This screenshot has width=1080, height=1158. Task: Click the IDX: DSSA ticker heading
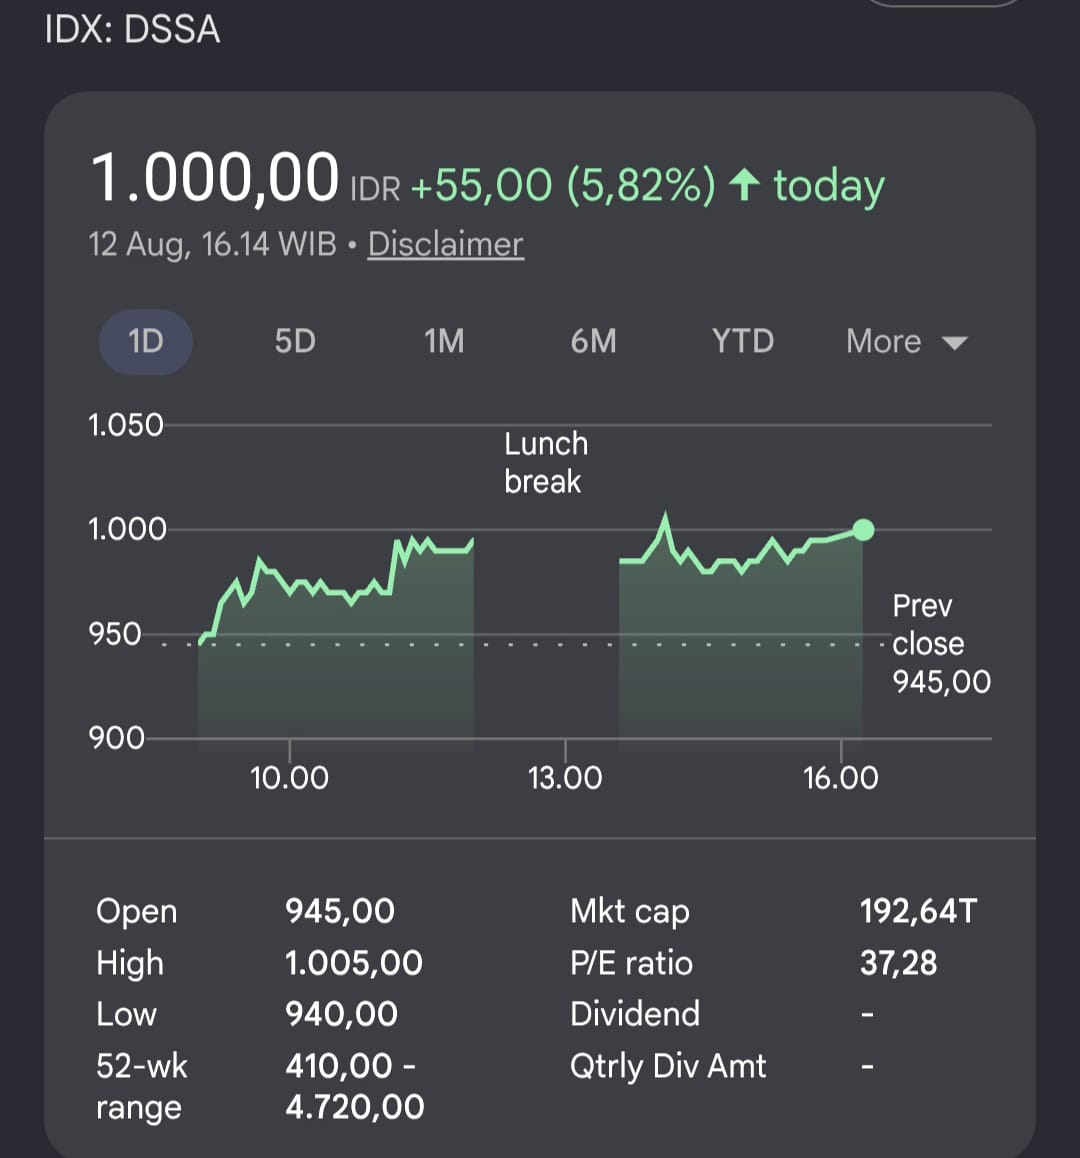(132, 30)
